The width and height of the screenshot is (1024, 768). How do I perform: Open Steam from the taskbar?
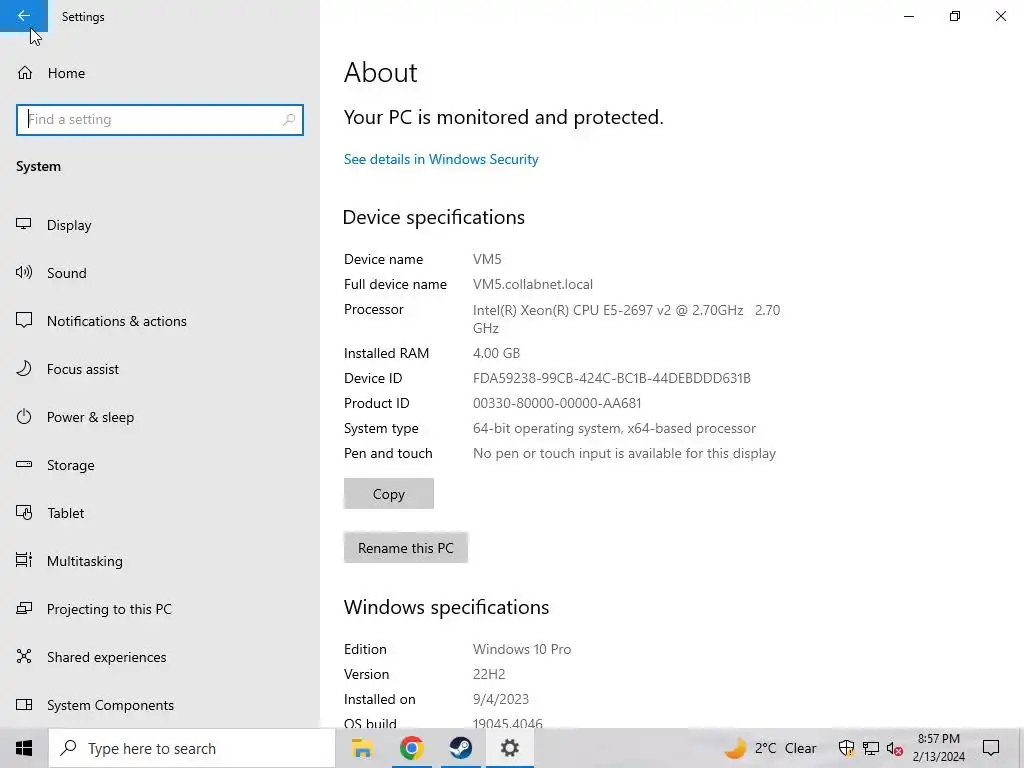(460, 748)
